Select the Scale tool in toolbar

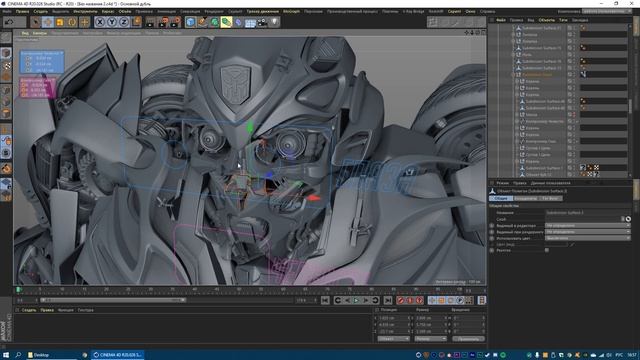60,22
